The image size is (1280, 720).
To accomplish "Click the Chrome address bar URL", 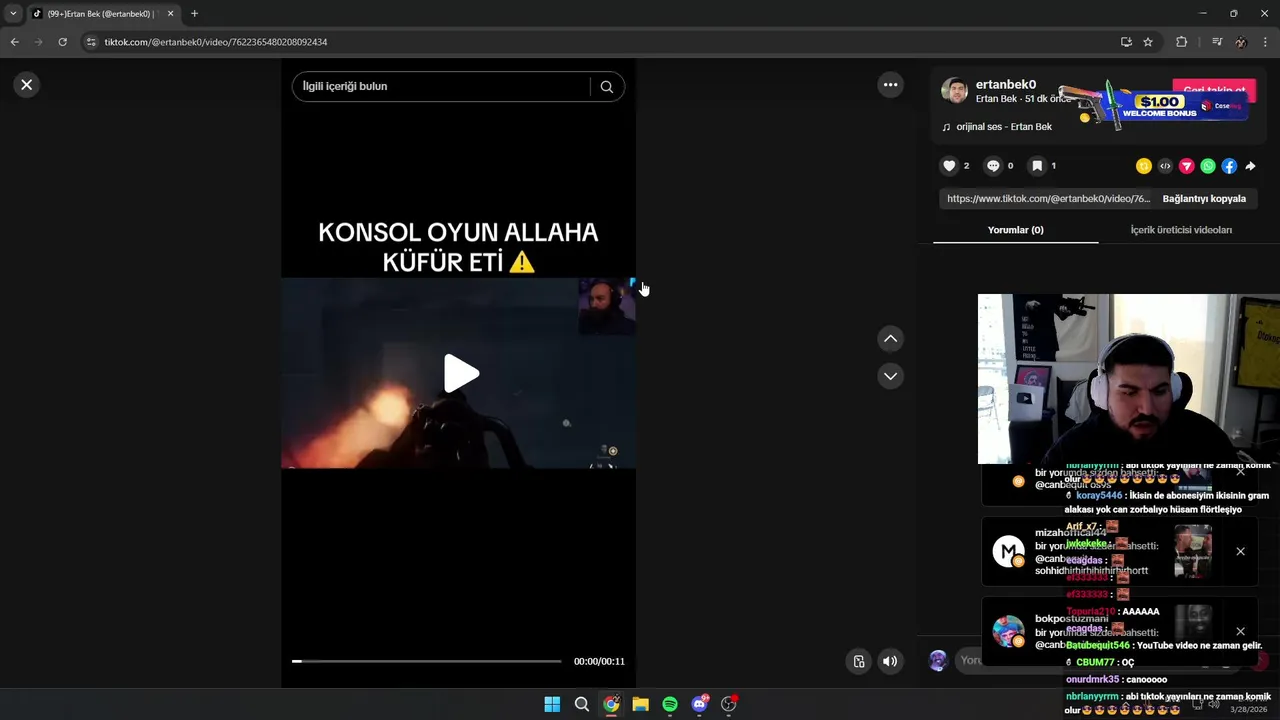I will (x=216, y=42).
